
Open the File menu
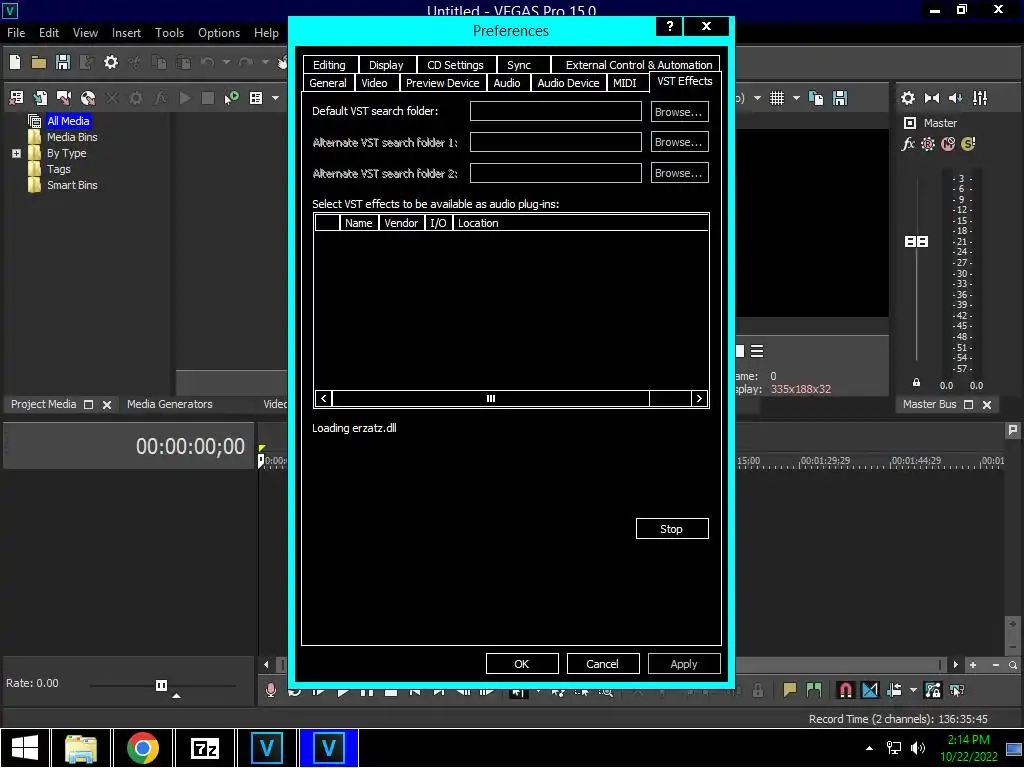tap(16, 33)
